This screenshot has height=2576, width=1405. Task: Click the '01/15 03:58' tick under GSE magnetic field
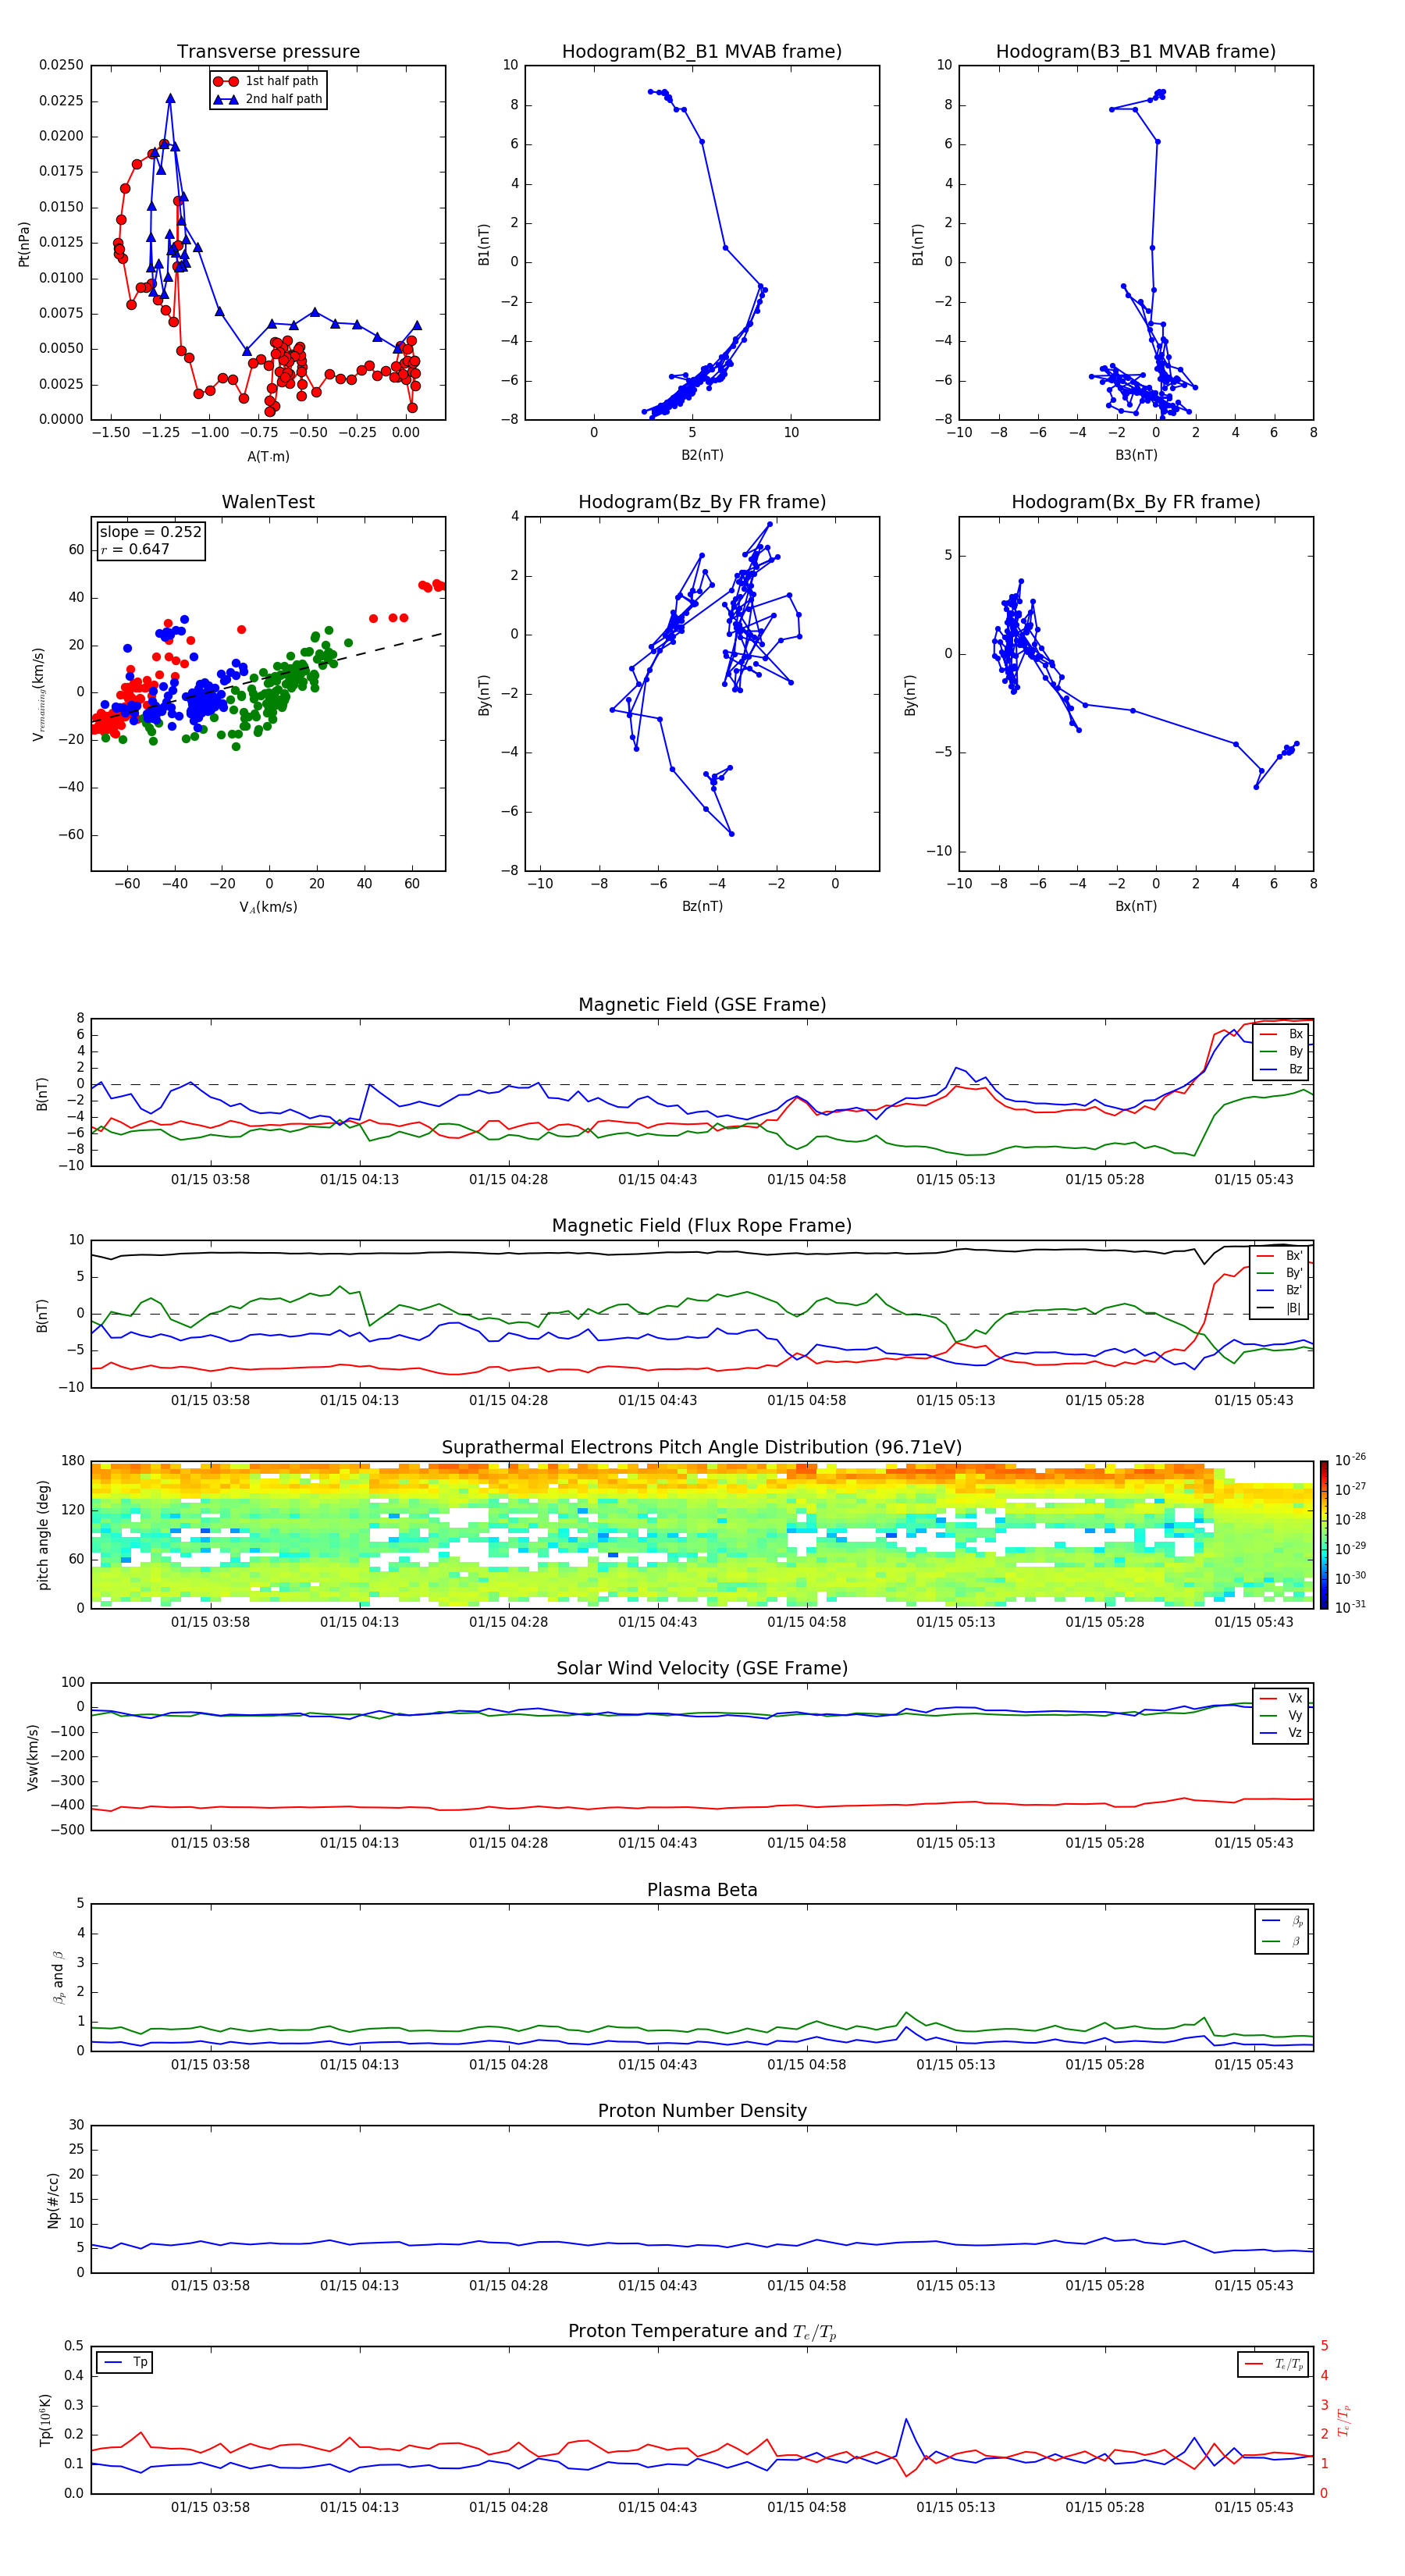[210, 1180]
